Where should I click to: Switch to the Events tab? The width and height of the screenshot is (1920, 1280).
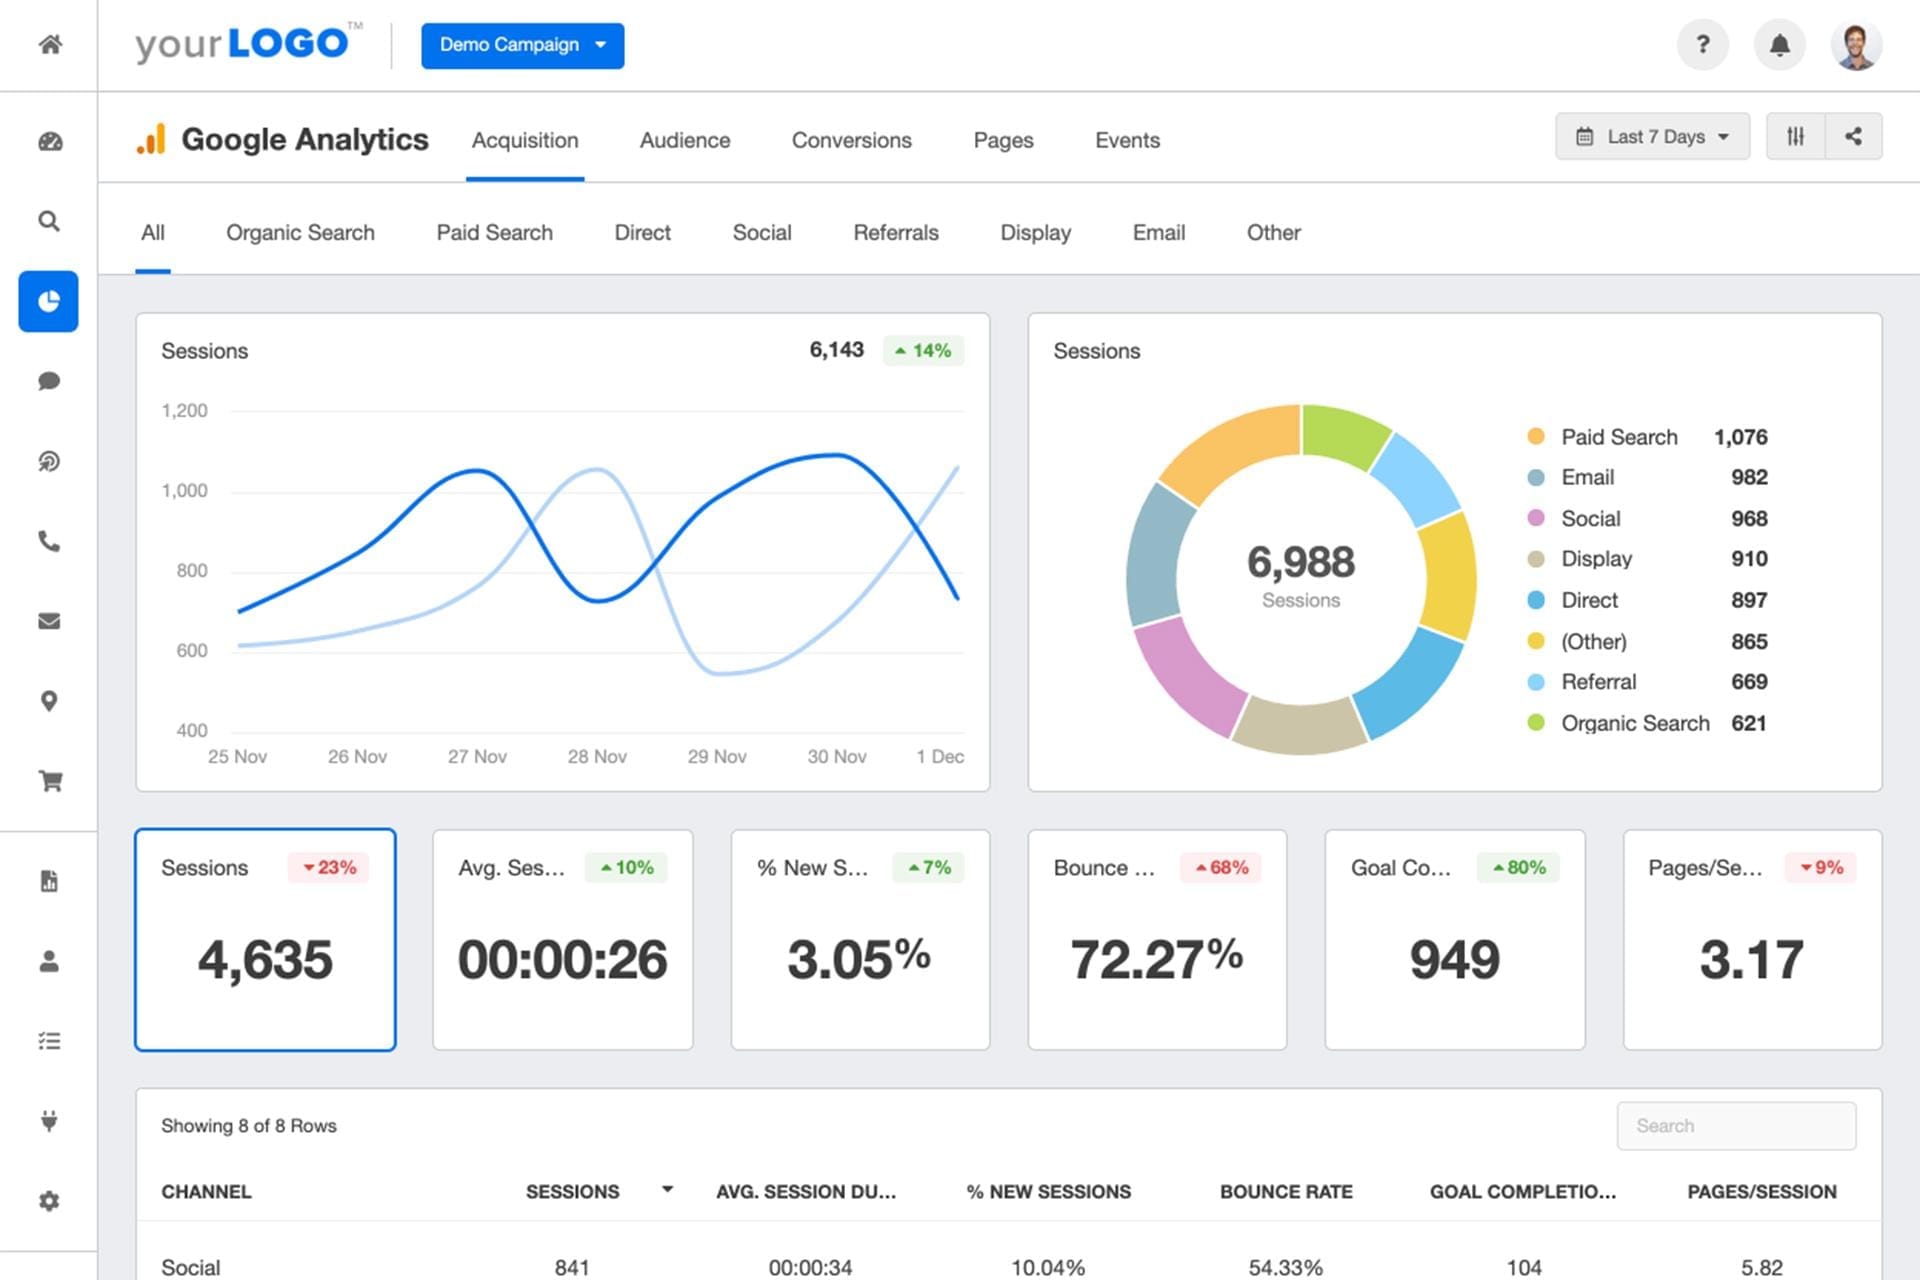click(x=1127, y=140)
